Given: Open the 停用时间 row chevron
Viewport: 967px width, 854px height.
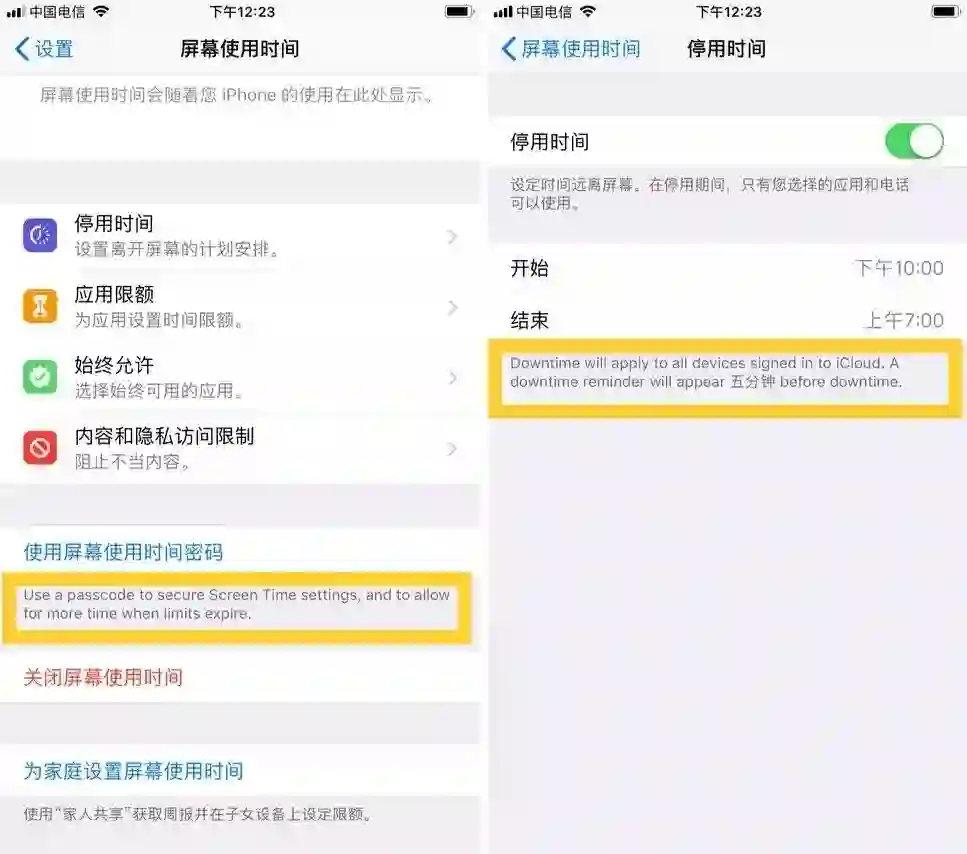Looking at the screenshot, I should tap(452, 237).
